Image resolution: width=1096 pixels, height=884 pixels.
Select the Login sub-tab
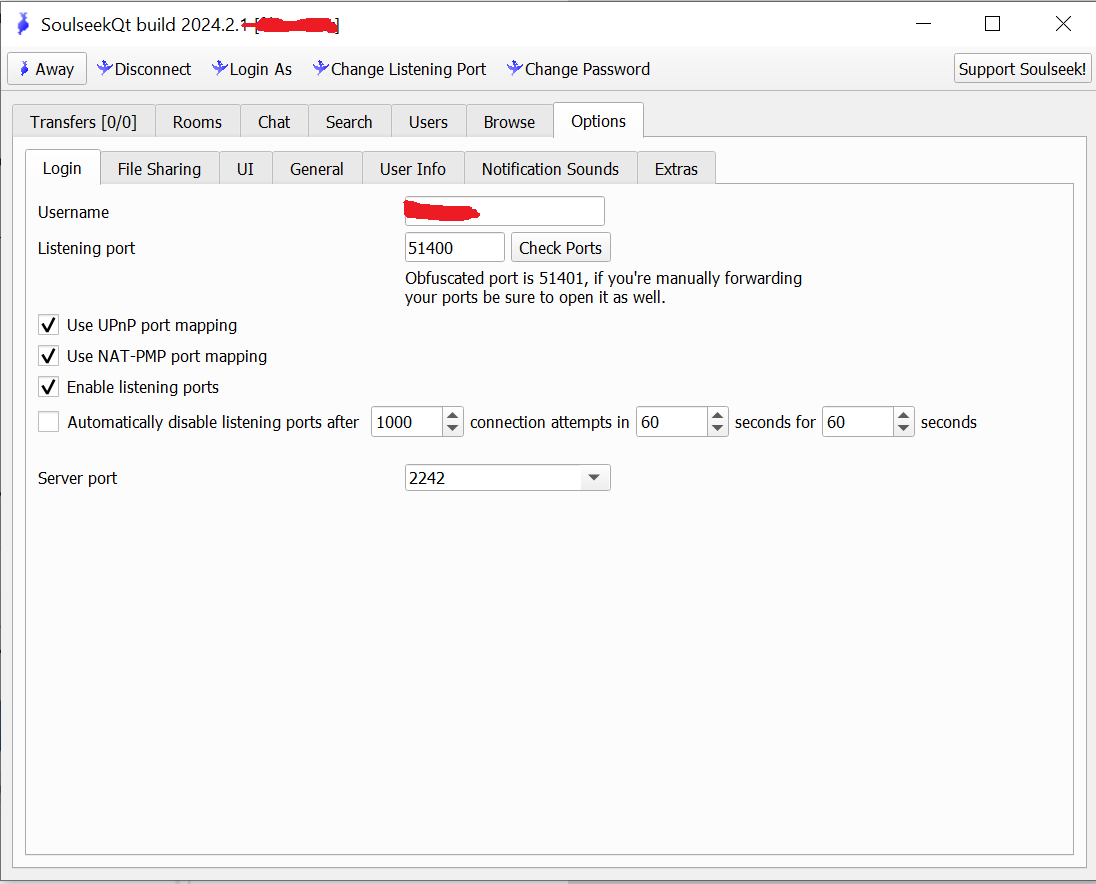(x=62, y=168)
